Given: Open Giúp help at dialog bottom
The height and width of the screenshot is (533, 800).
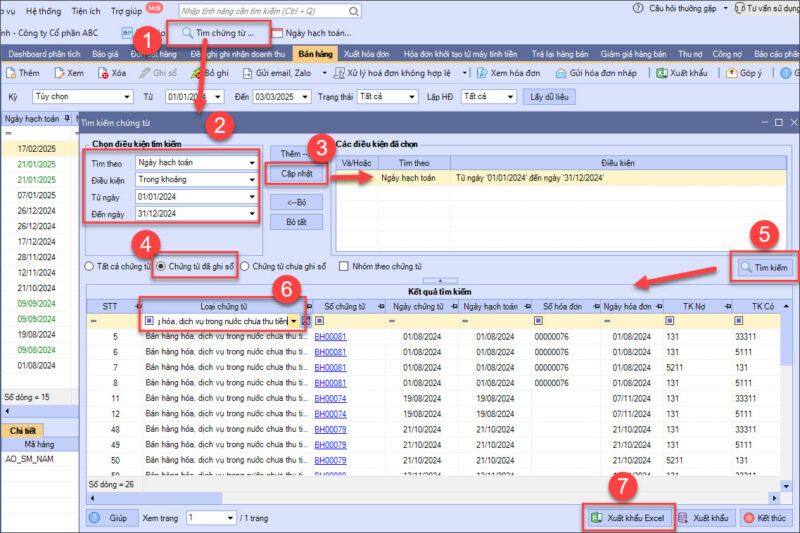Looking at the screenshot, I should (111, 518).
